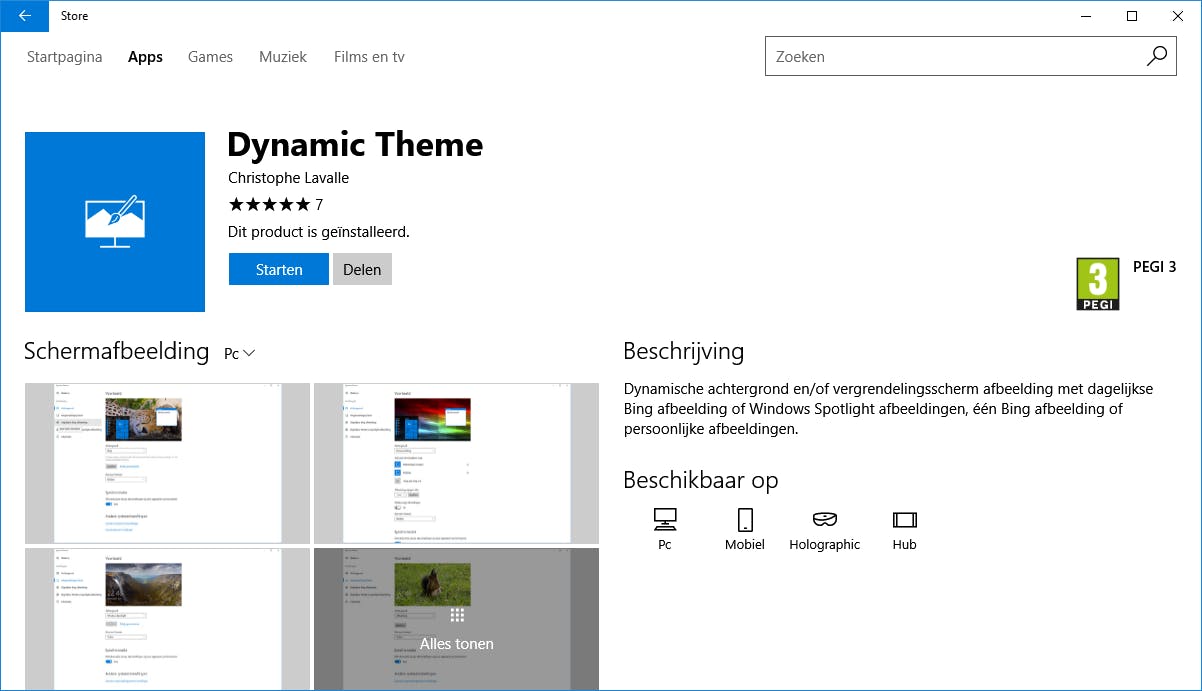
Task: Collapse the Pc chevron next to Schermafbeelding
Action: (248, 353)
